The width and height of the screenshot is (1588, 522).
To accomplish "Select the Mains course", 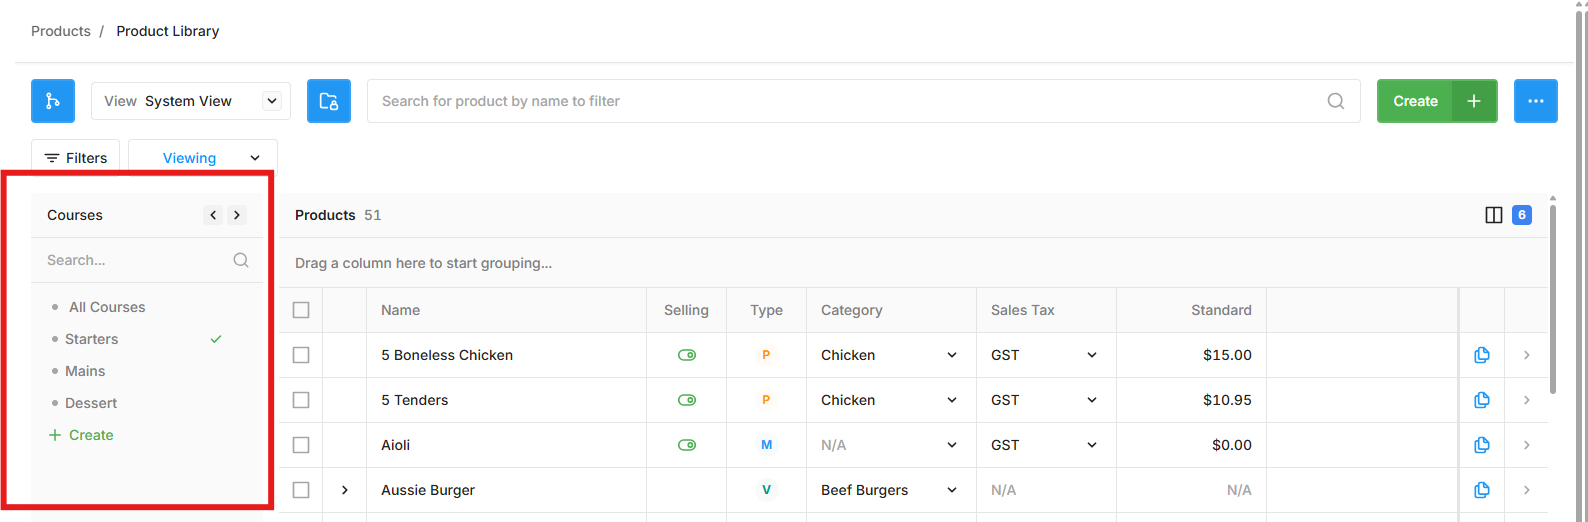I will click(x=85, y=371).
